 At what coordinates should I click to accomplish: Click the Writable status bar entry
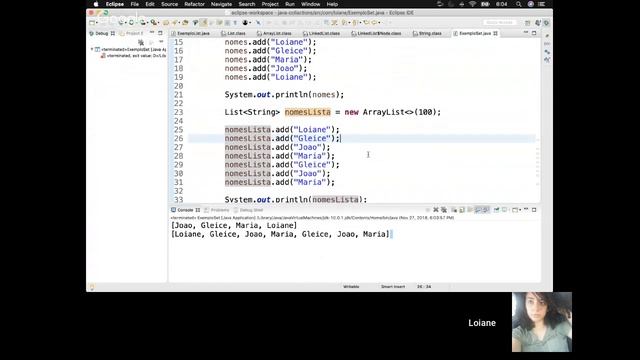coord(351,287)
